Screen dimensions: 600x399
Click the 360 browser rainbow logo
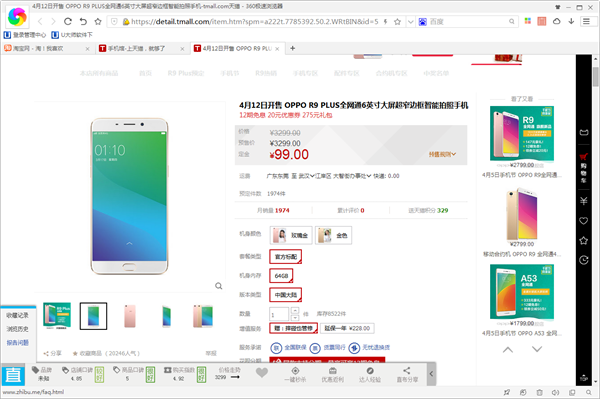(17, 17)
